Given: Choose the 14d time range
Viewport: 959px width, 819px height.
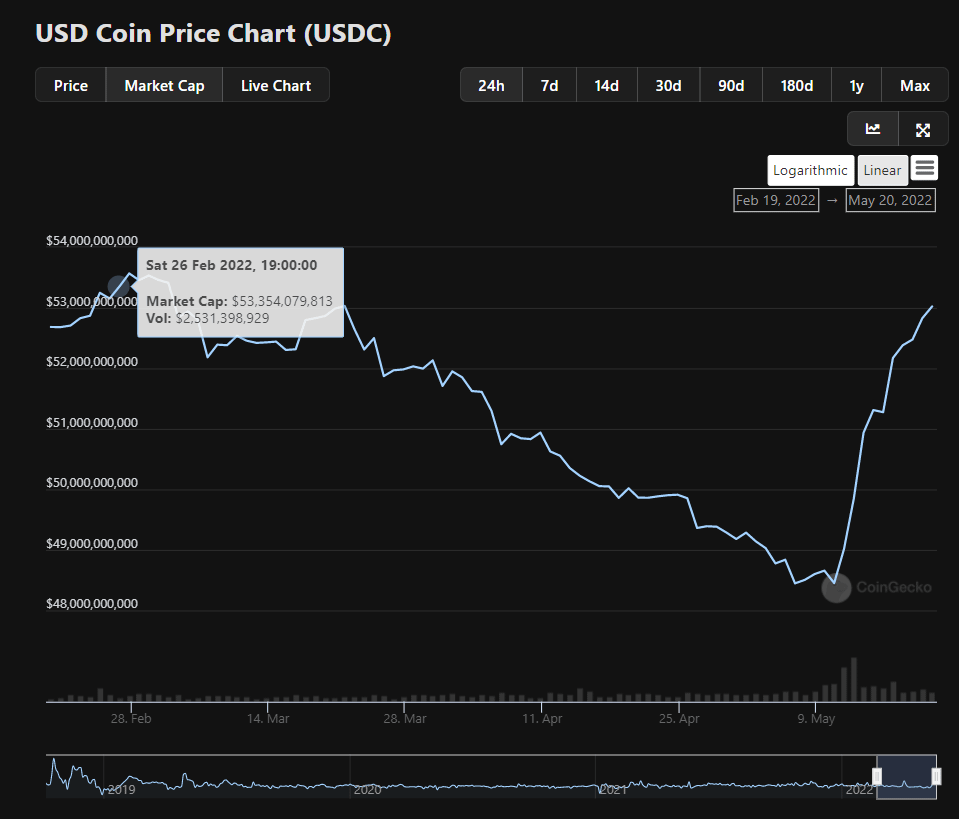Looking at the screenshot, I should [x=607, y=85].
